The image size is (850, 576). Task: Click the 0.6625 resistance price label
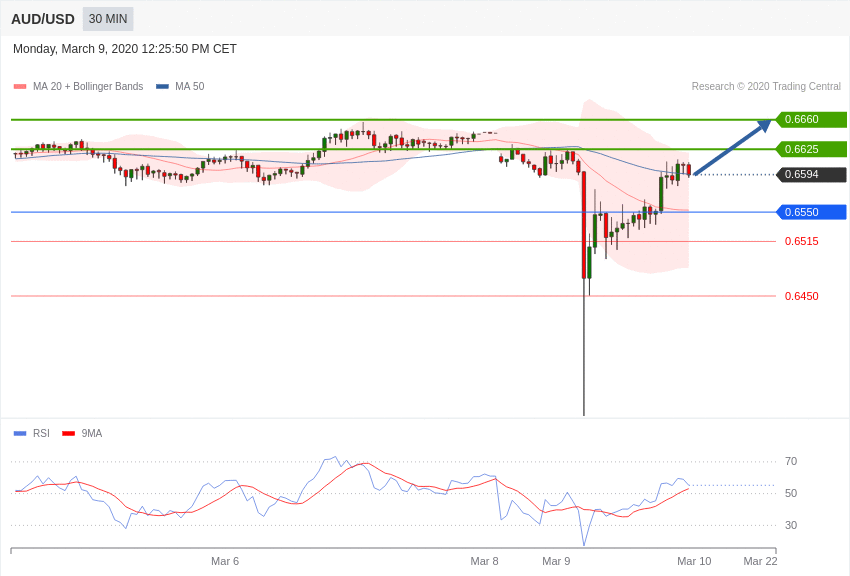pyautogui.click(x=811, y=149)
